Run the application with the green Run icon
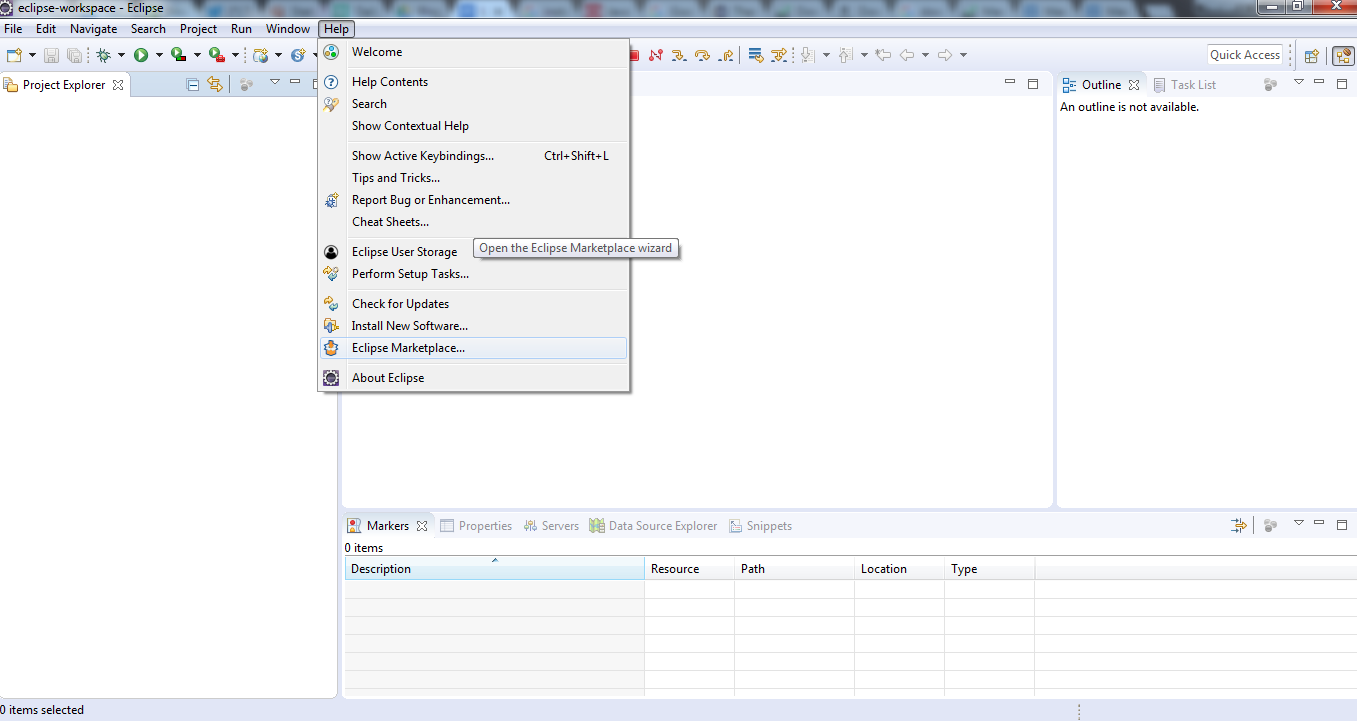1357x721 pixels. tap(142, 55)
